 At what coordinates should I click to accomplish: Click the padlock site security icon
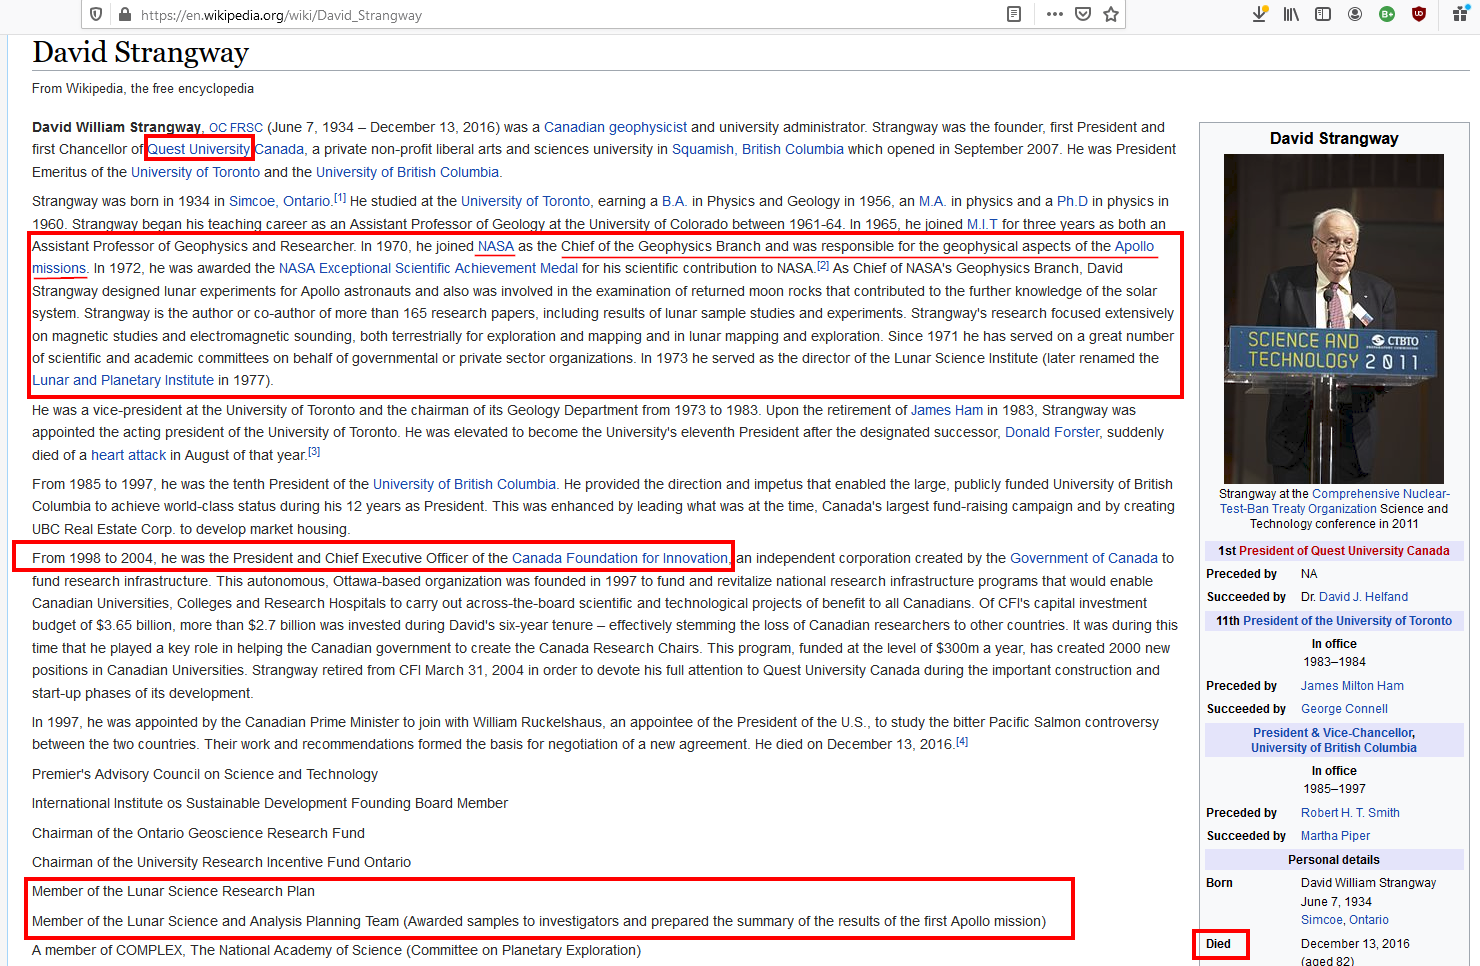point(125,14)
